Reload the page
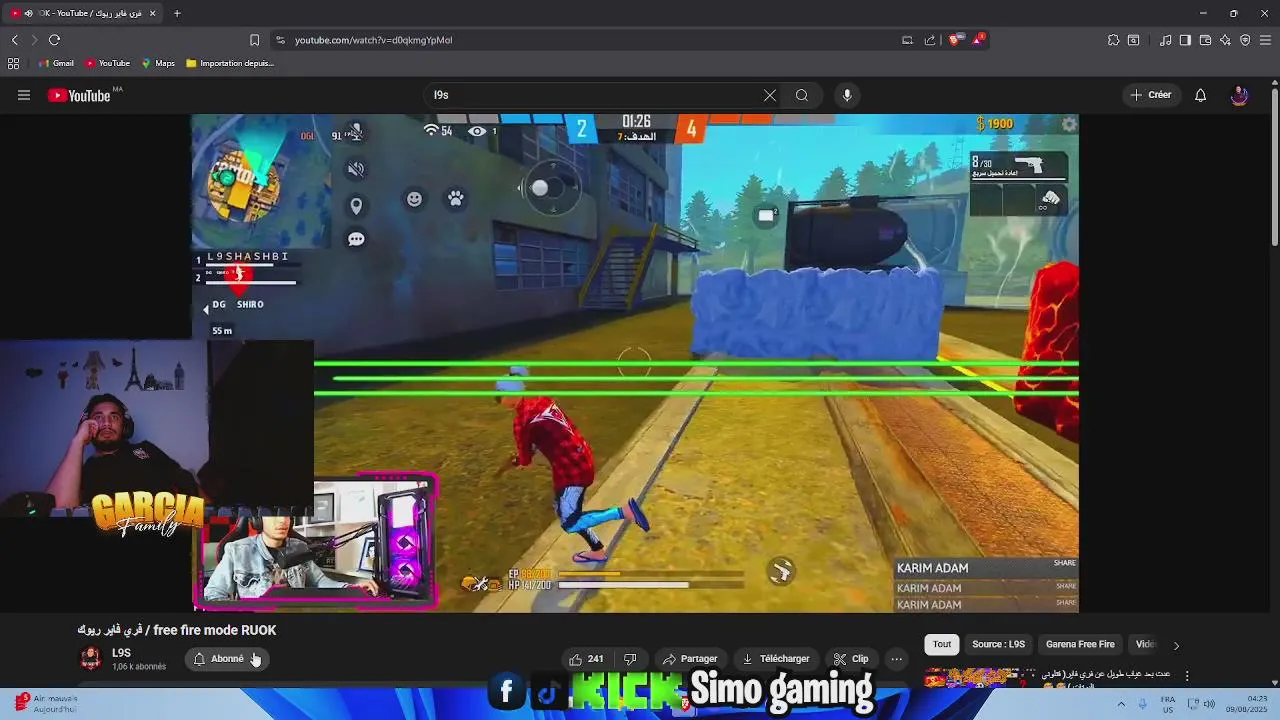Screen dimensions: 1280x720 coord(54,40)
